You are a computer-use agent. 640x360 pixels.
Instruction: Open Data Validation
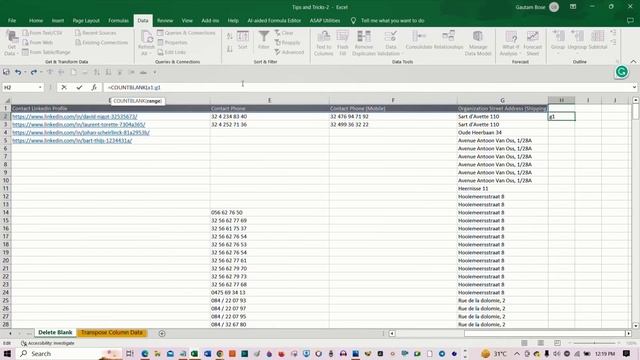pyautogui.click(x=390, y=43)
